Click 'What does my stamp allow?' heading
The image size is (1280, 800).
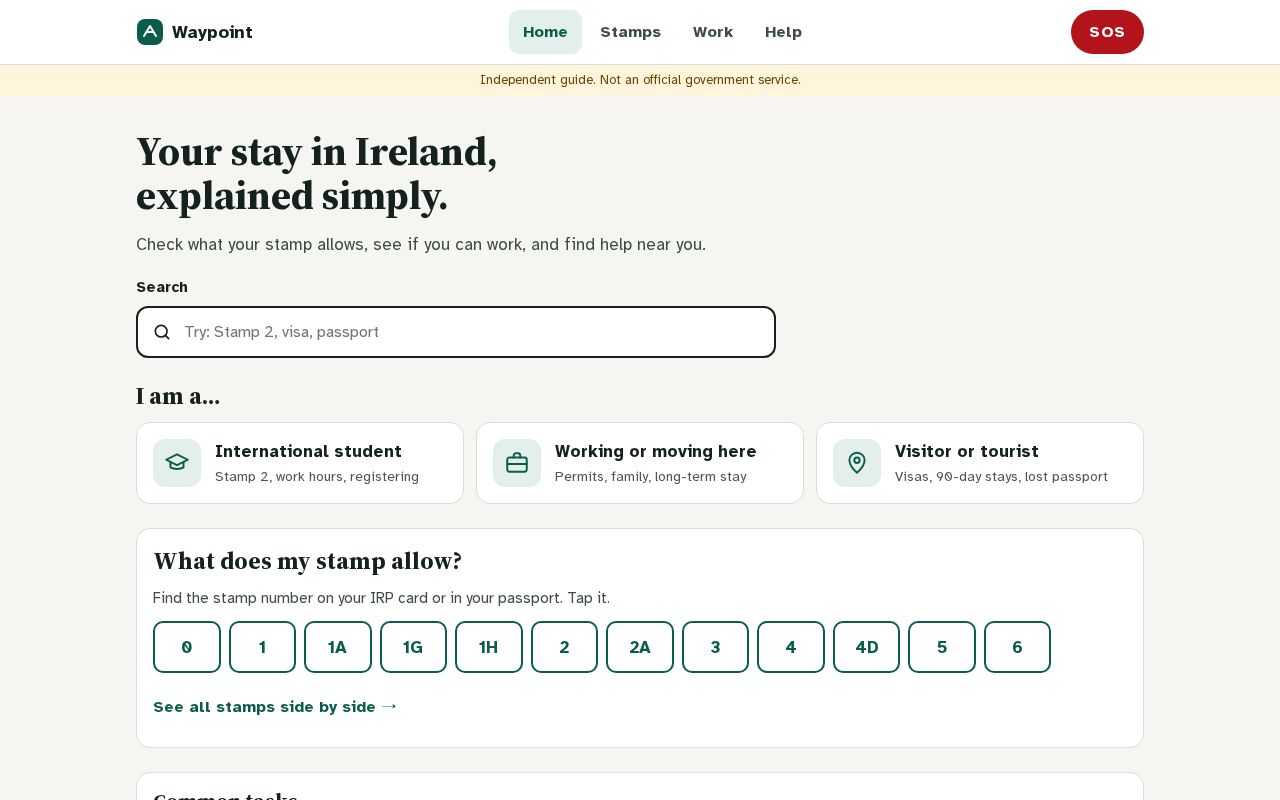(307, 561)
